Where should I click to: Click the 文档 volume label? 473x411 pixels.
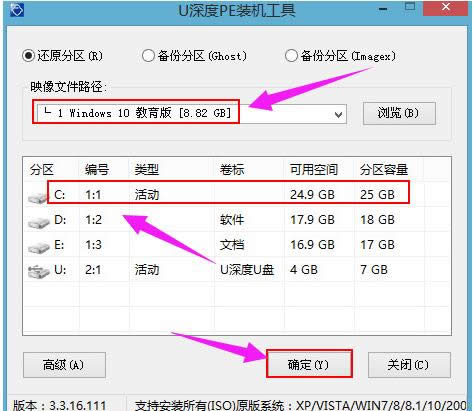click(232, 245)
